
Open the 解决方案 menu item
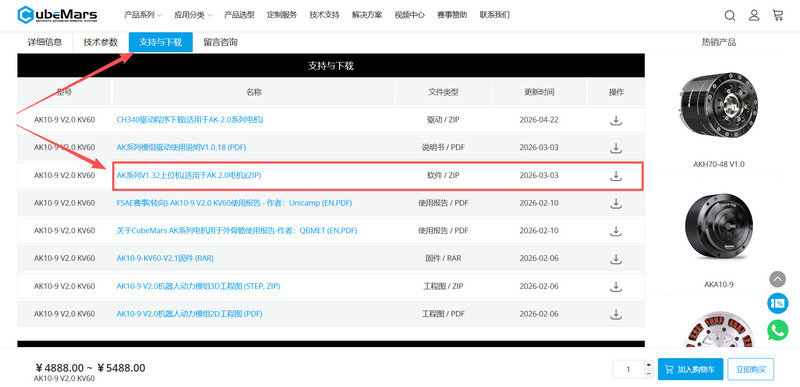point(367,15)
